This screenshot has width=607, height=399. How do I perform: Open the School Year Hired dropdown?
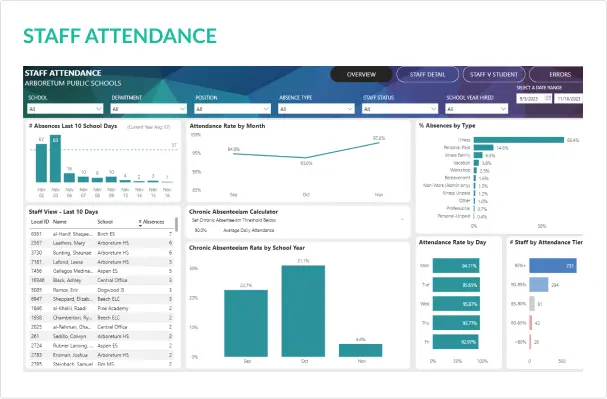coord(477,109)
